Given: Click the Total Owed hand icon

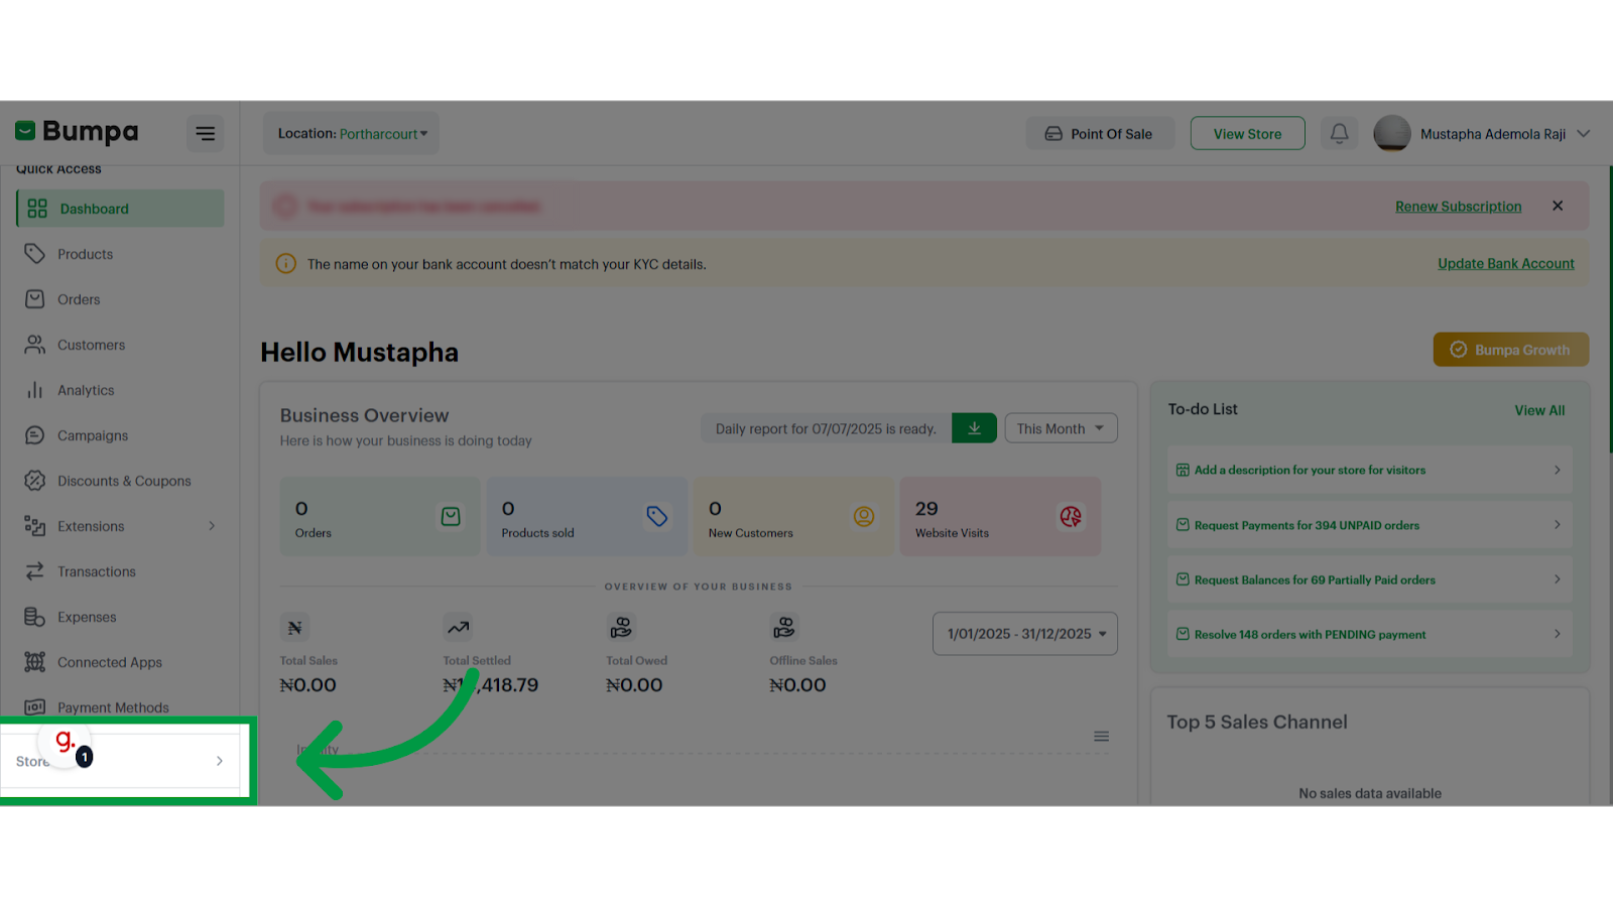Looking at the screenshot, I should [621, 628].
